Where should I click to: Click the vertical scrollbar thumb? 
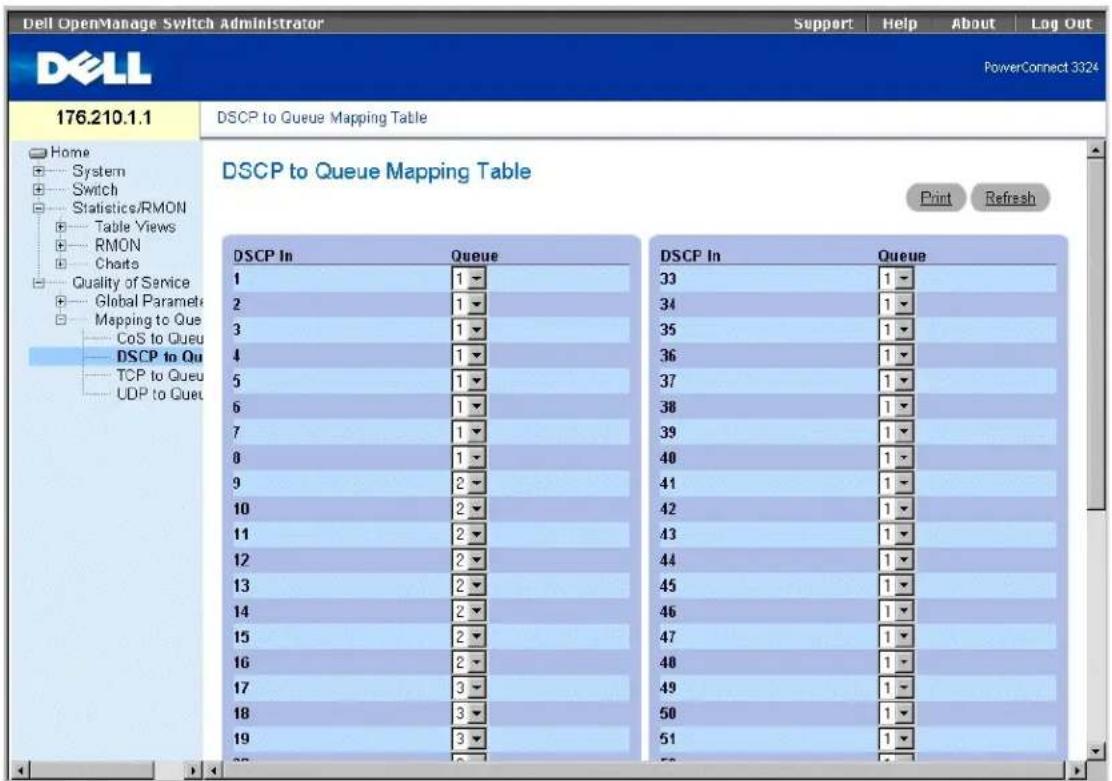click(1096, 333)
